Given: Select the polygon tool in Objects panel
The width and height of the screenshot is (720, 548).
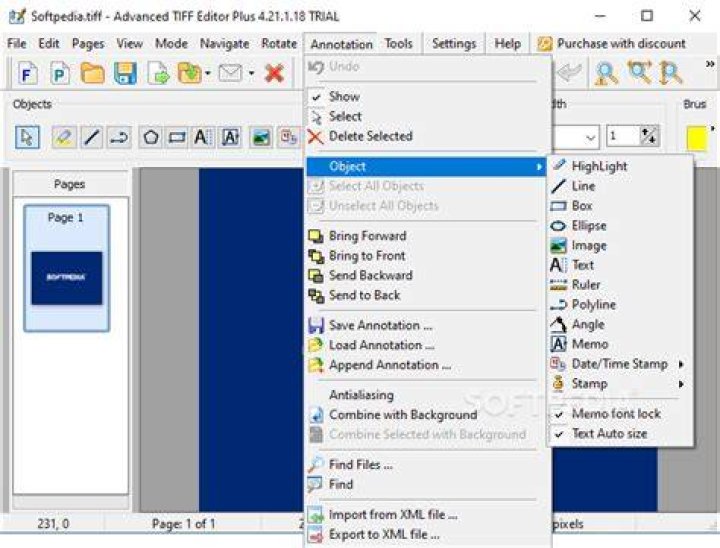Looking at the screenshot, I should tap(151, 137).
